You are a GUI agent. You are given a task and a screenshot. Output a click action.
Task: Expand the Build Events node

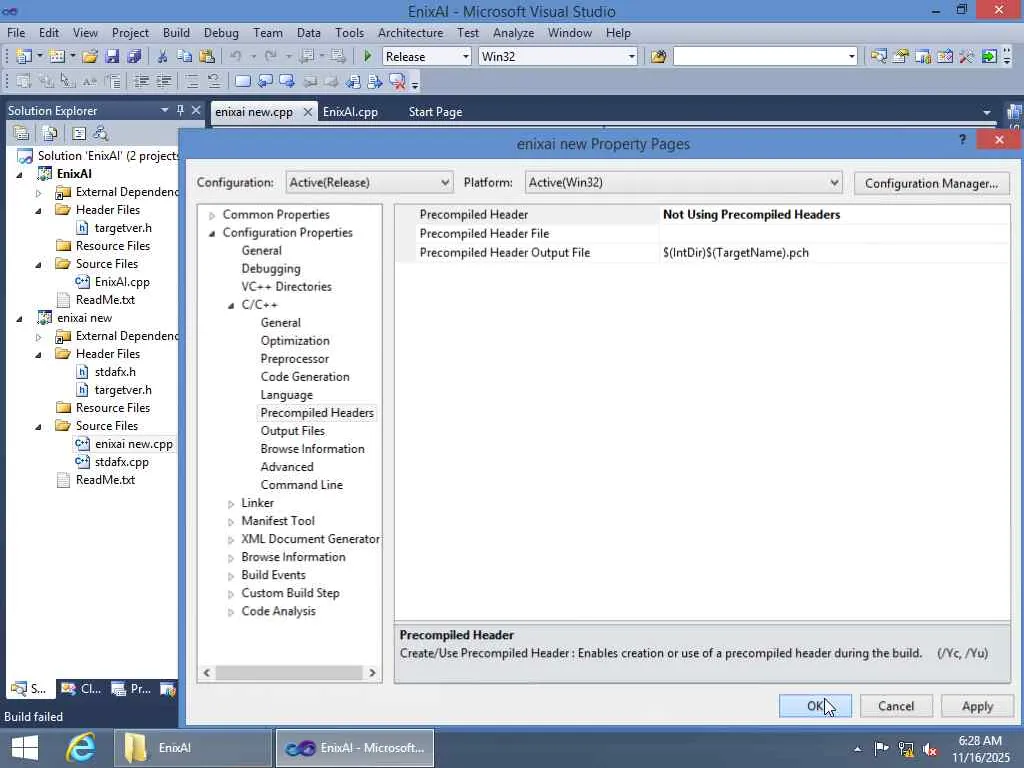[231, 576]
